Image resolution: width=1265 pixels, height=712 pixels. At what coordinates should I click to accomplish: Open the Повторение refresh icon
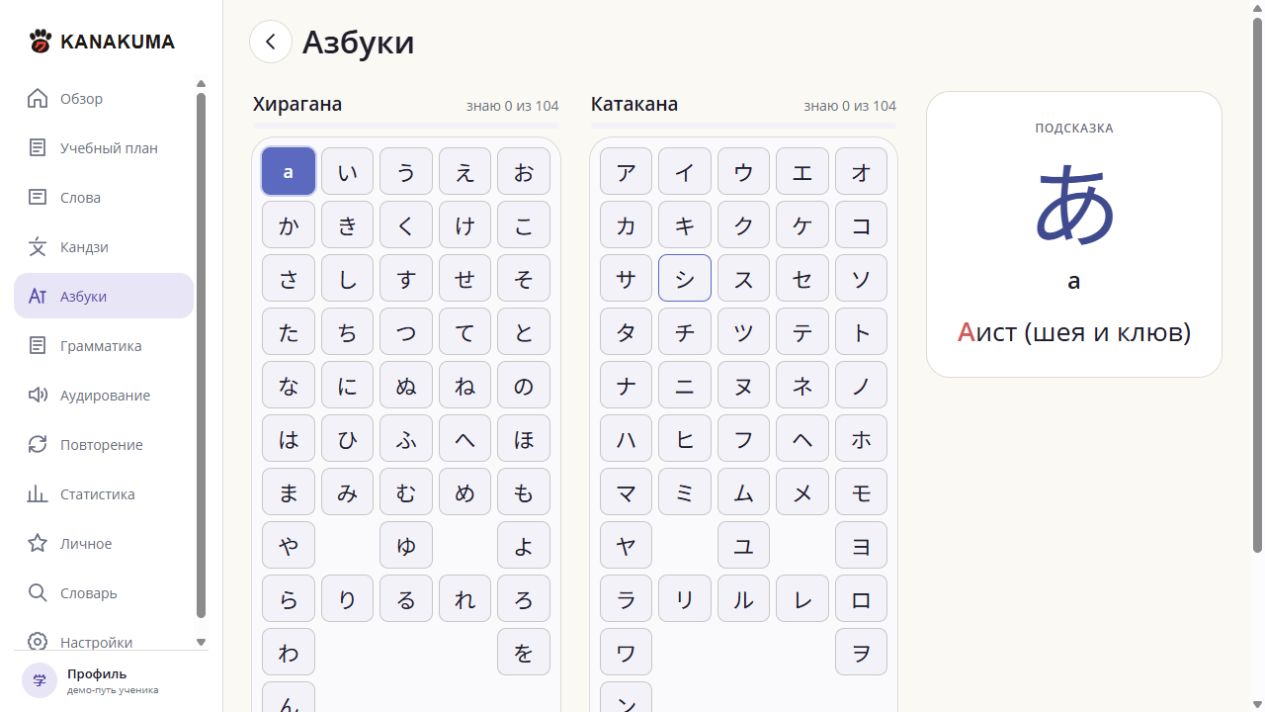click(x=37, y=444)
